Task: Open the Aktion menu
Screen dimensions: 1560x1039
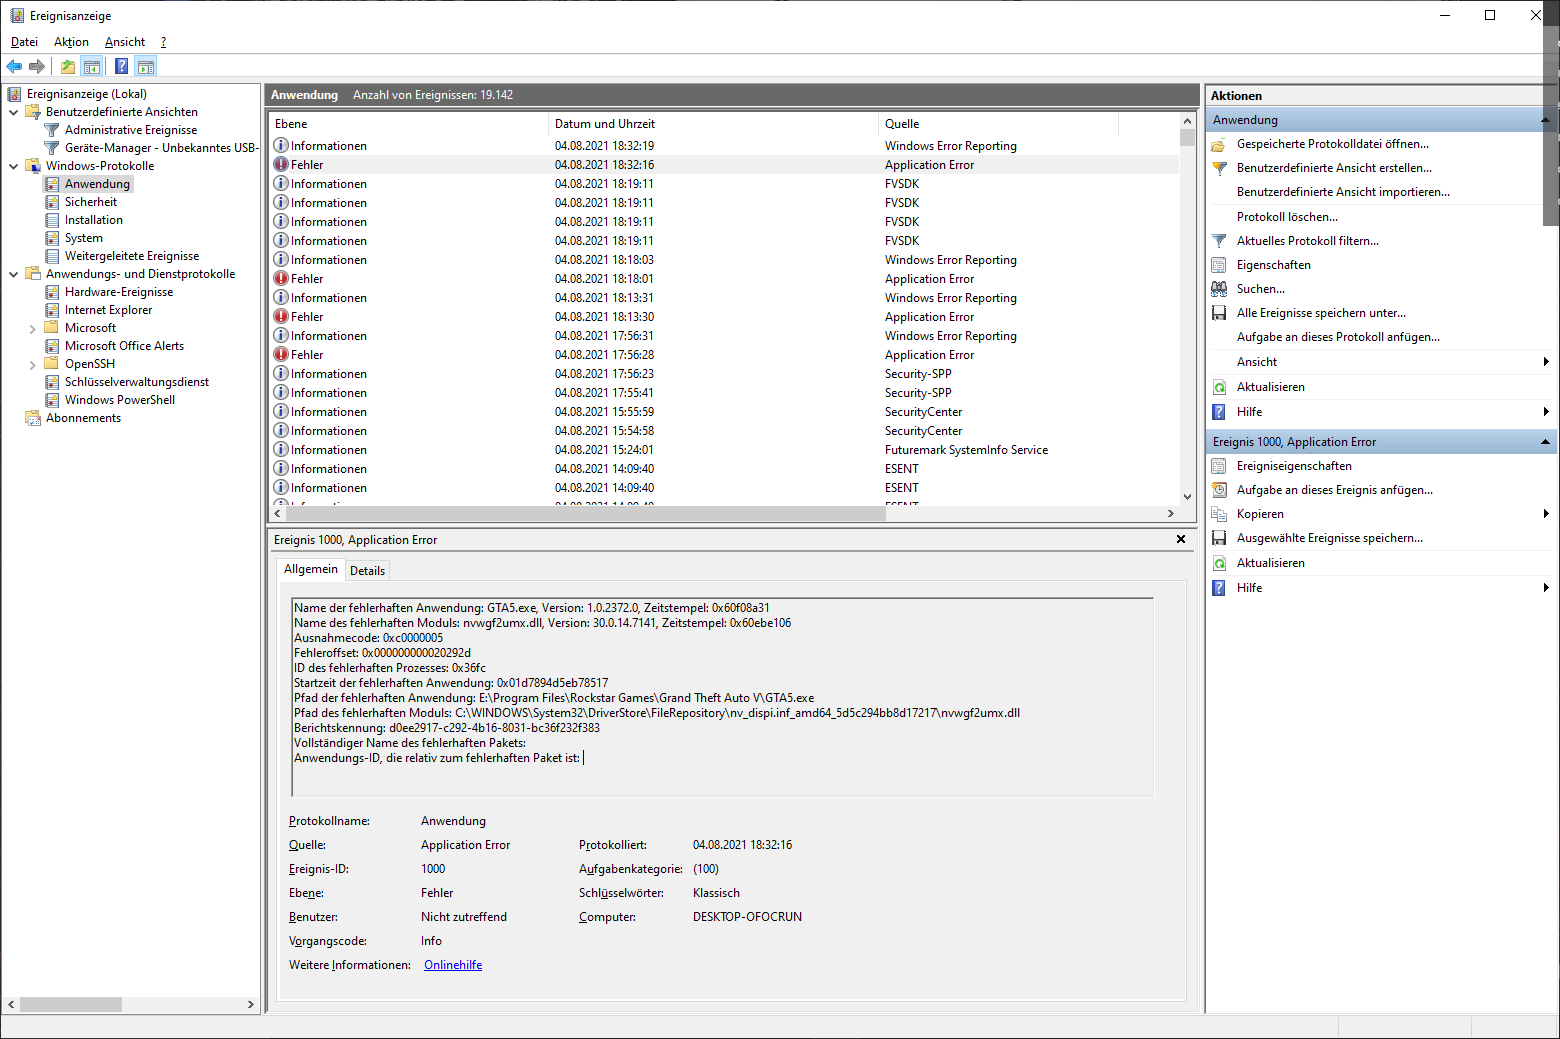Action: [71, 42]
